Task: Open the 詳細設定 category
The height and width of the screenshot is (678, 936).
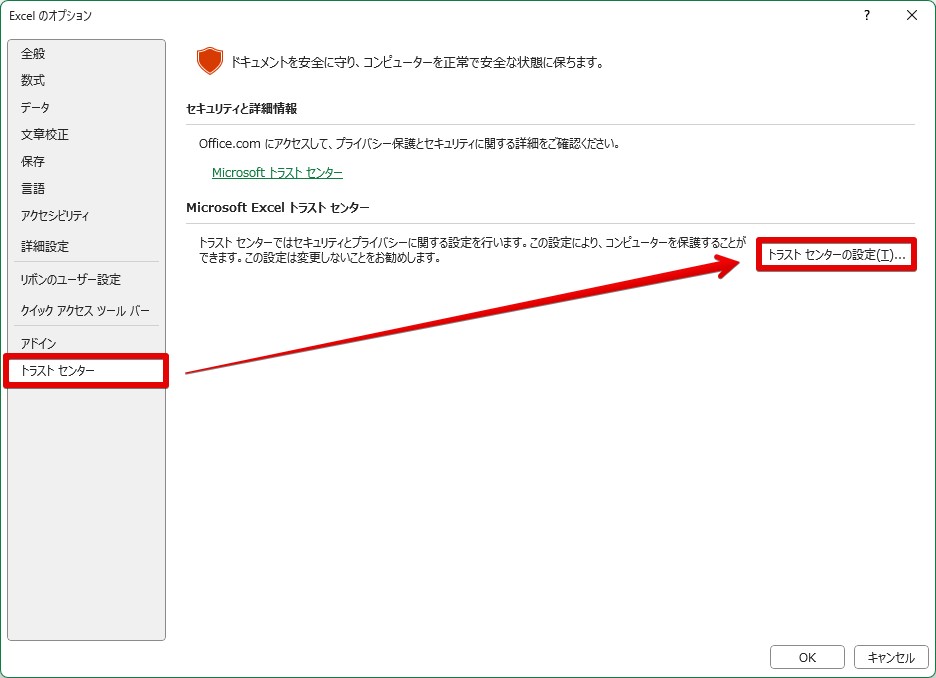Action: pyautogui.click(x=87, y=246)
